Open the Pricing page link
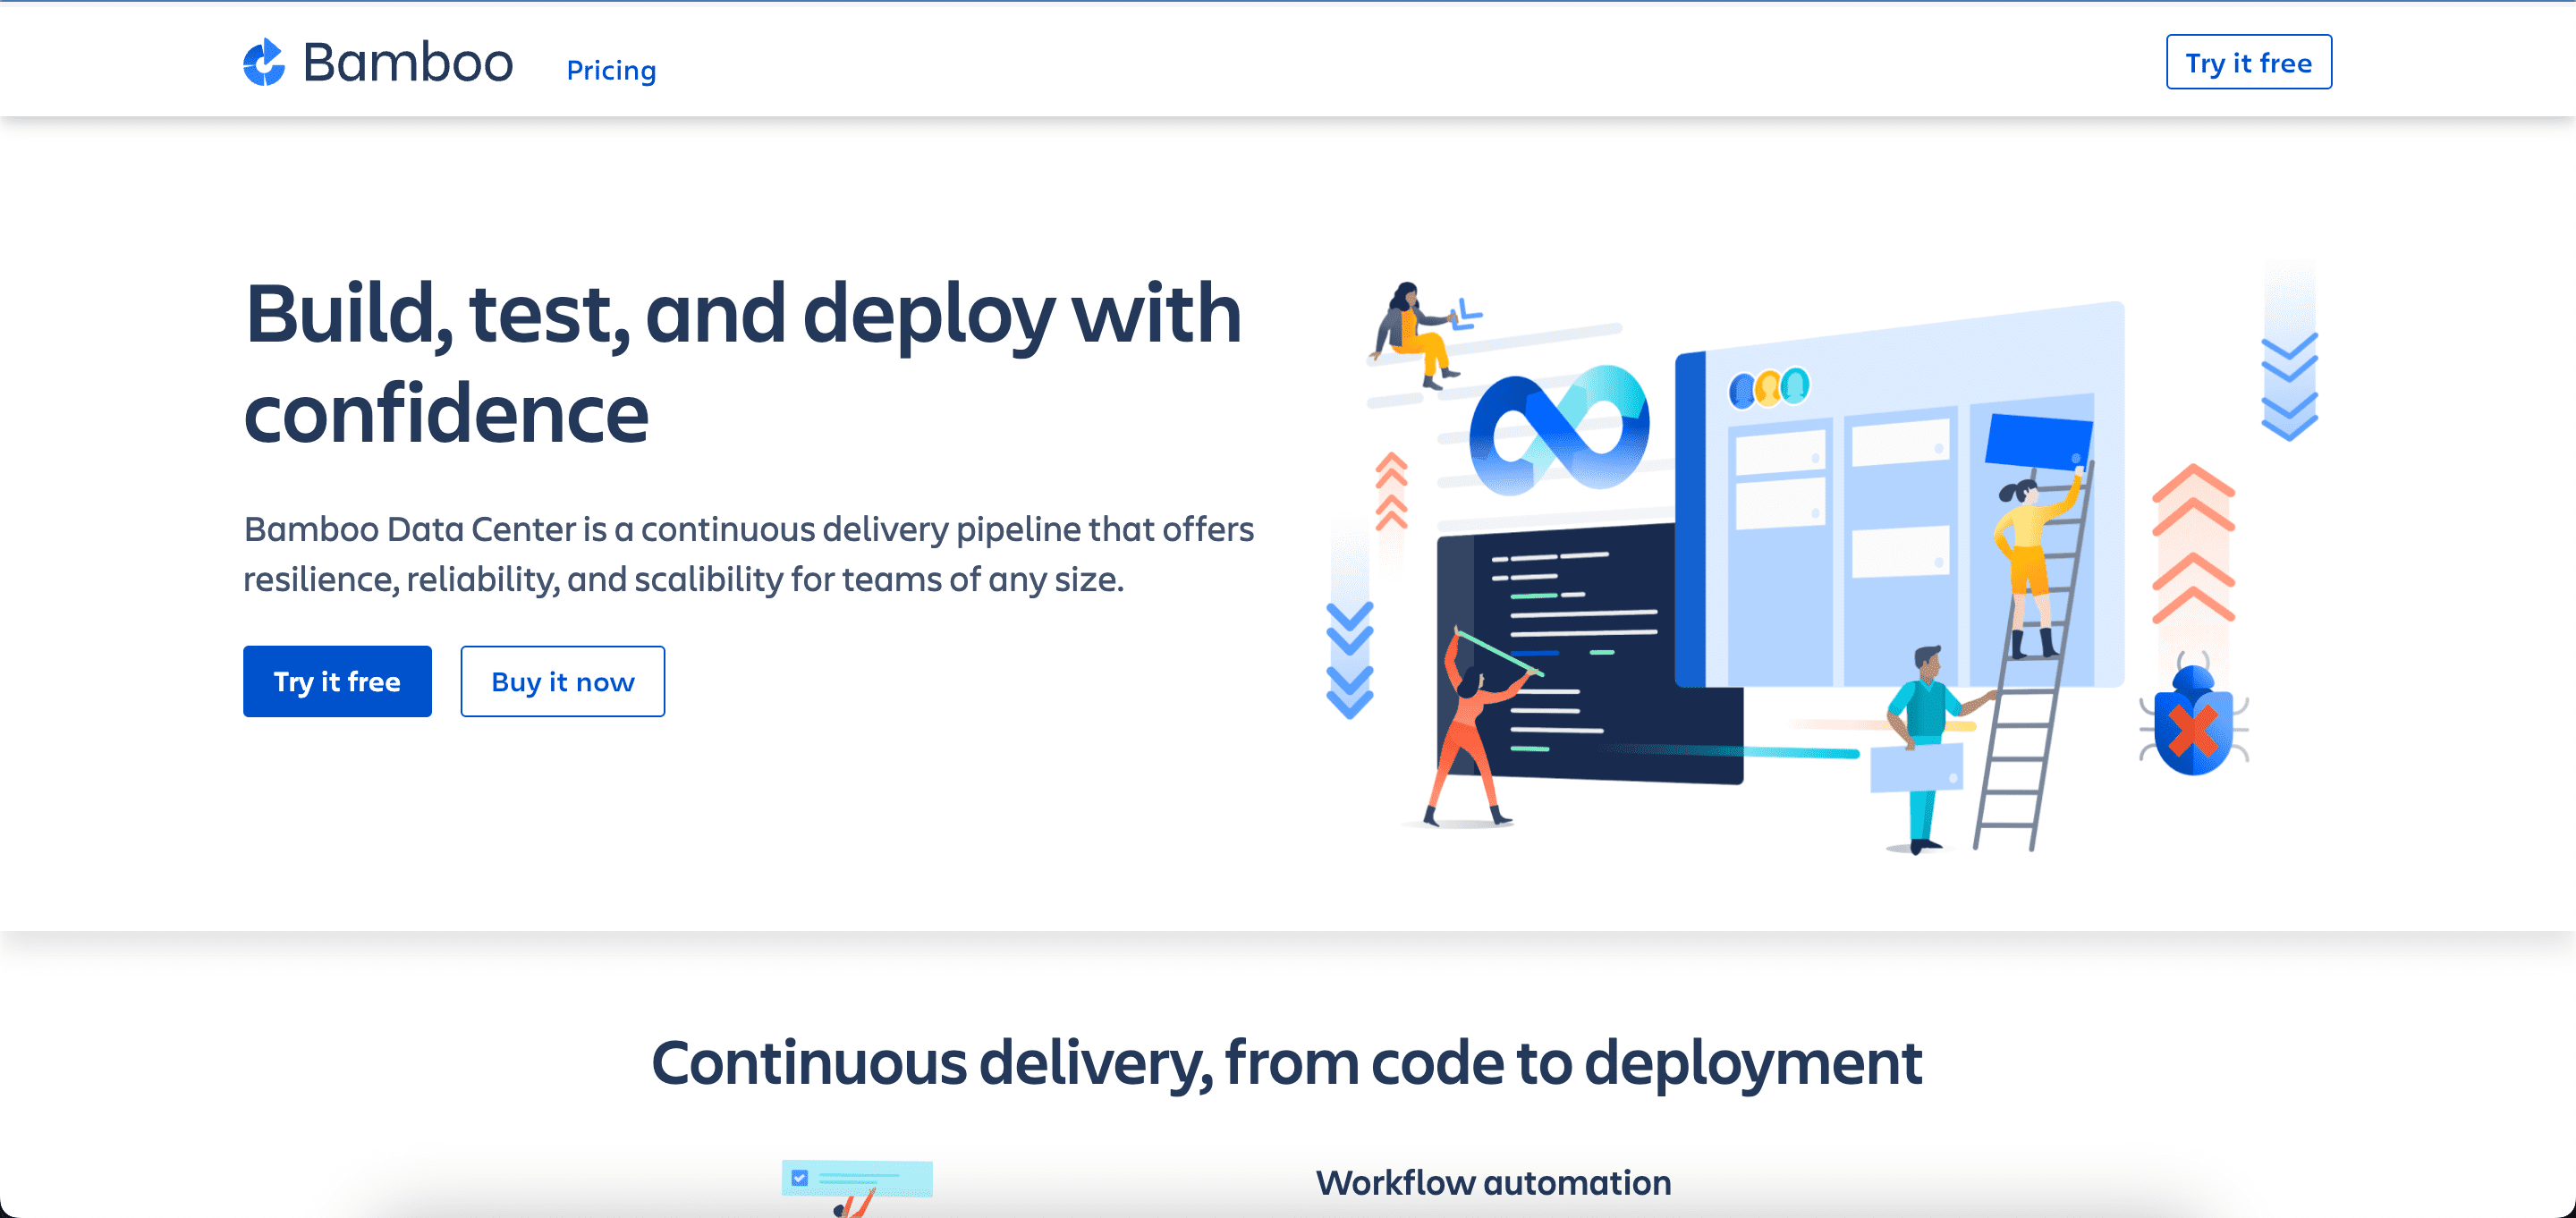This screenshot has height=1218, width=2576. tap(611, 70)
